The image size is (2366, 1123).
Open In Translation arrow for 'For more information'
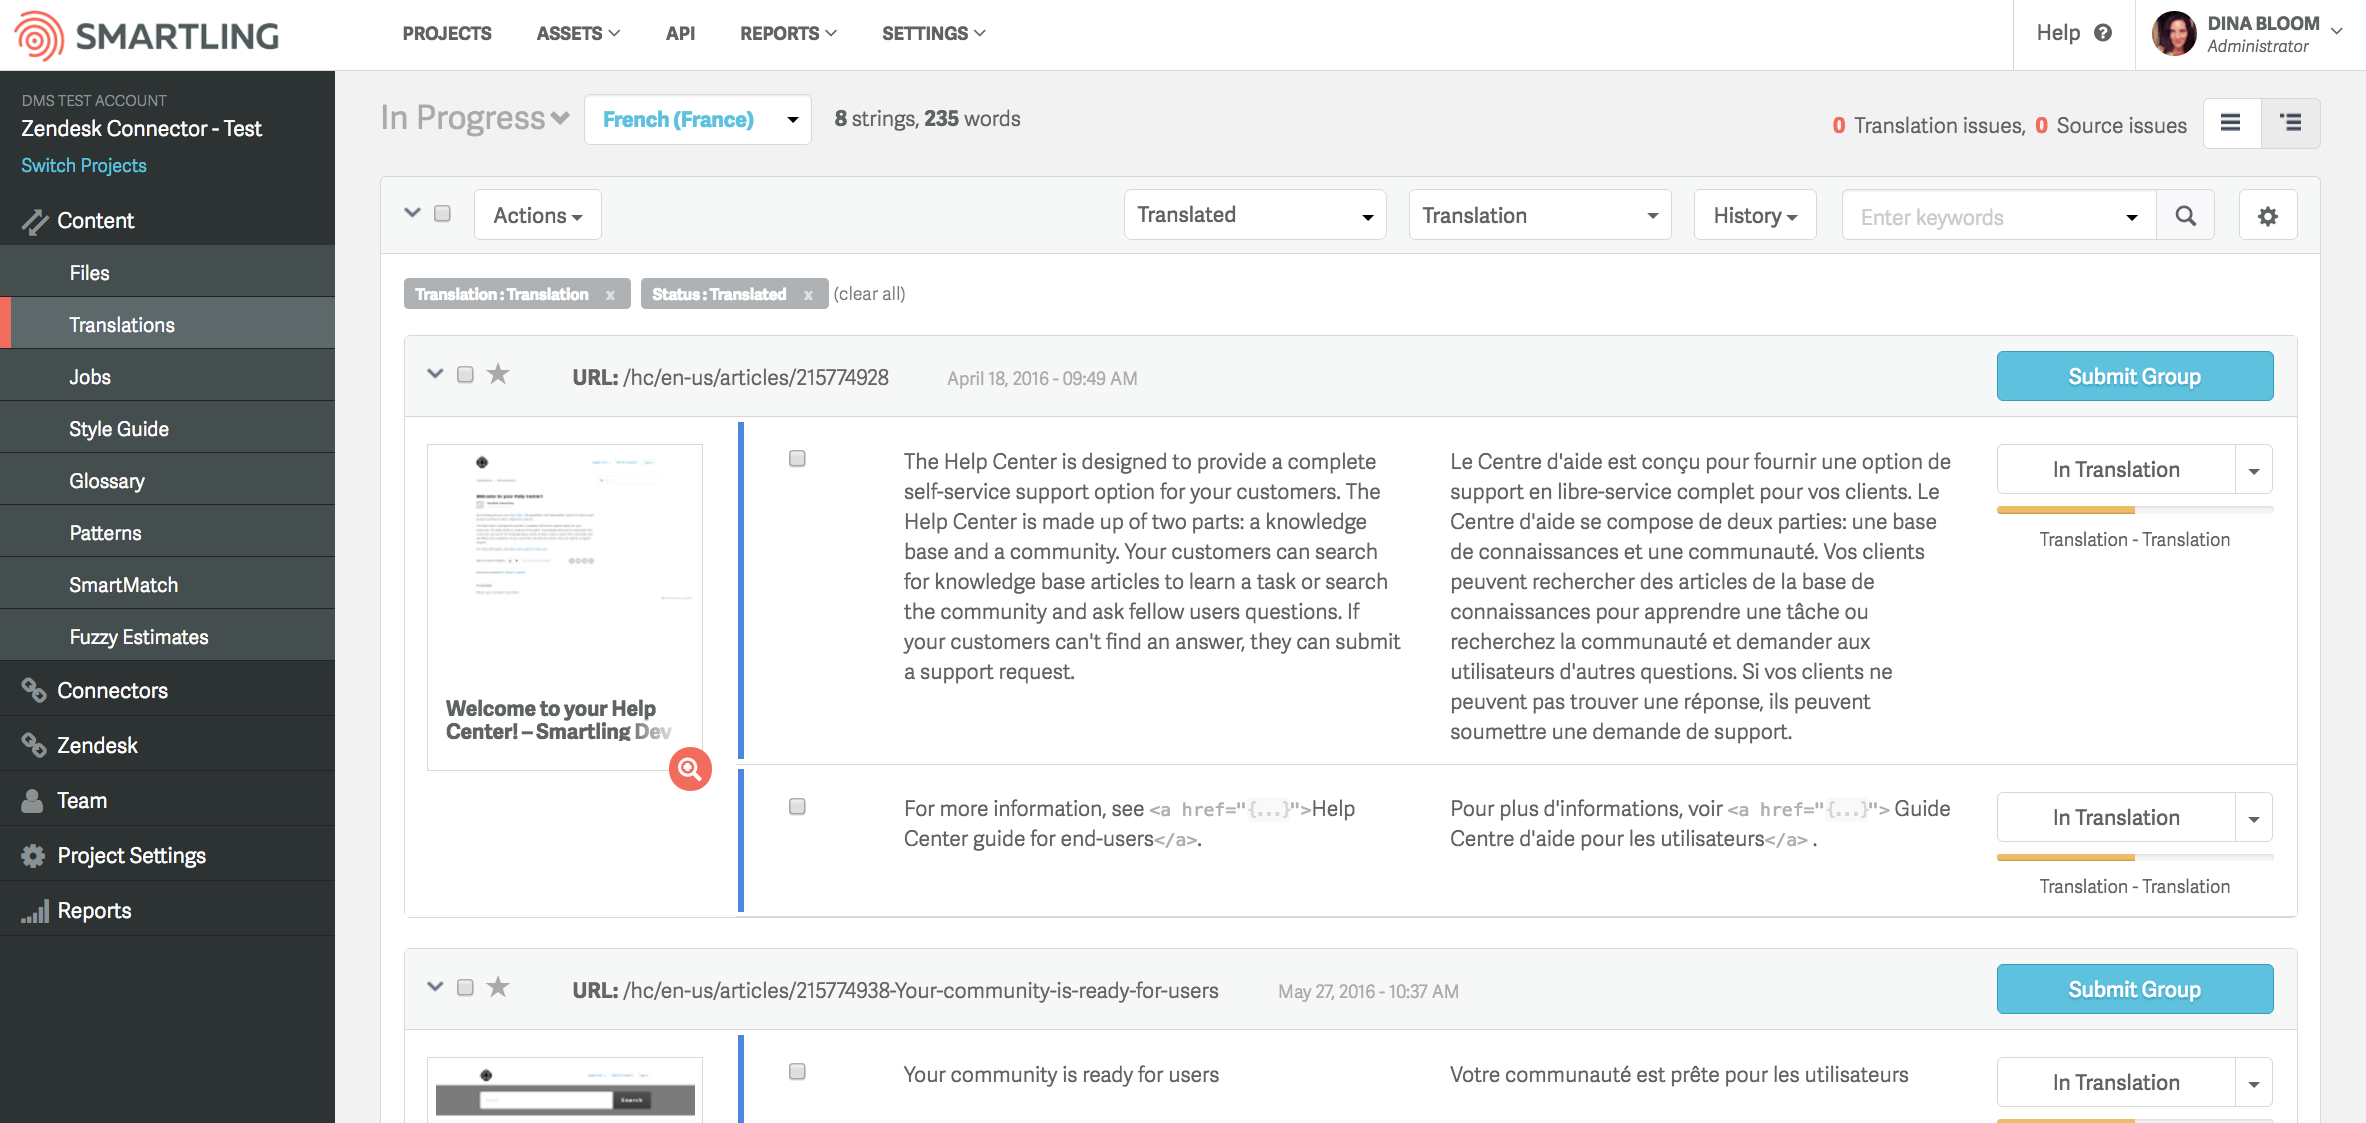coord(2254,819)
